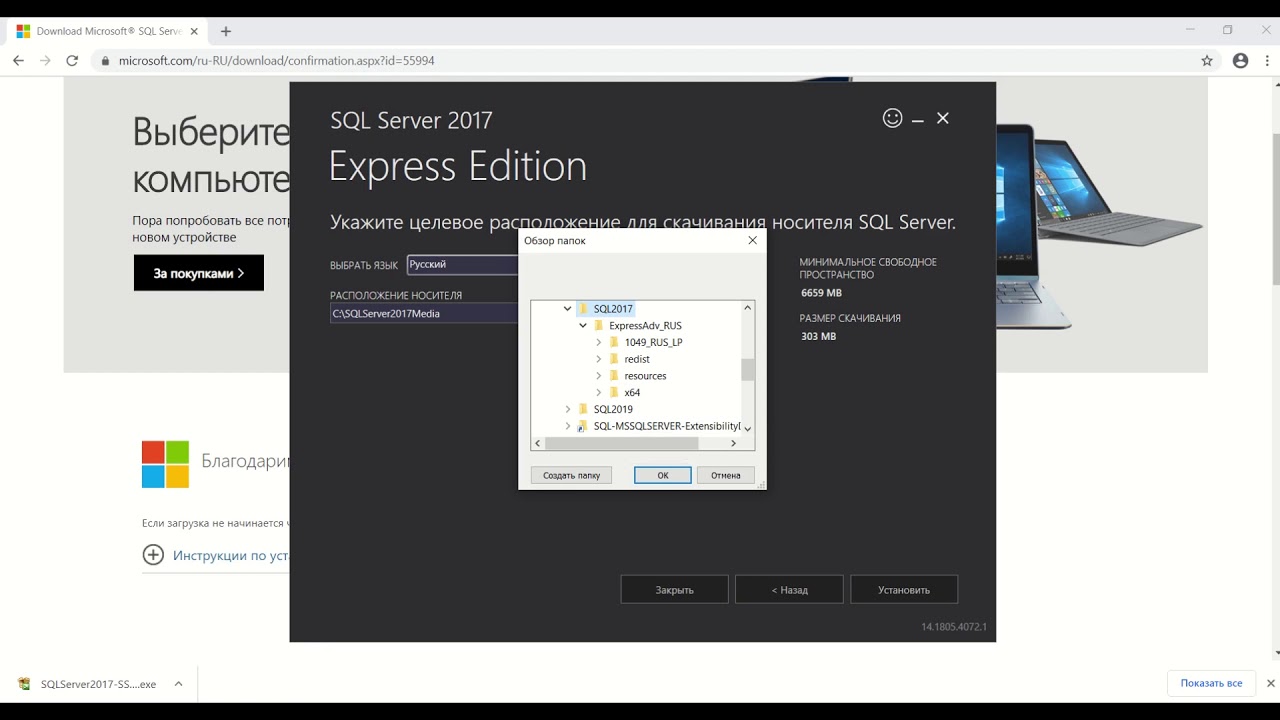Click the tree scroll-down arrow

point(747,429)
